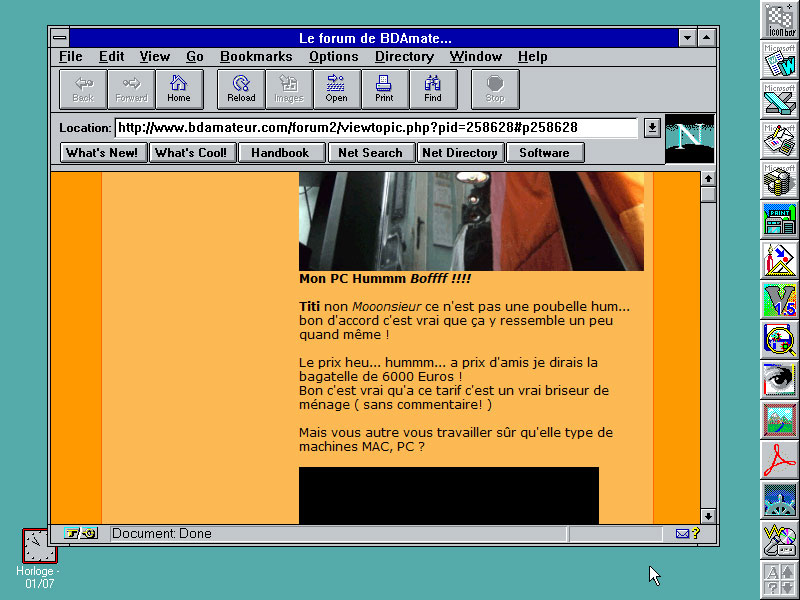Click the security key icon in status bar

click(81, 534)
